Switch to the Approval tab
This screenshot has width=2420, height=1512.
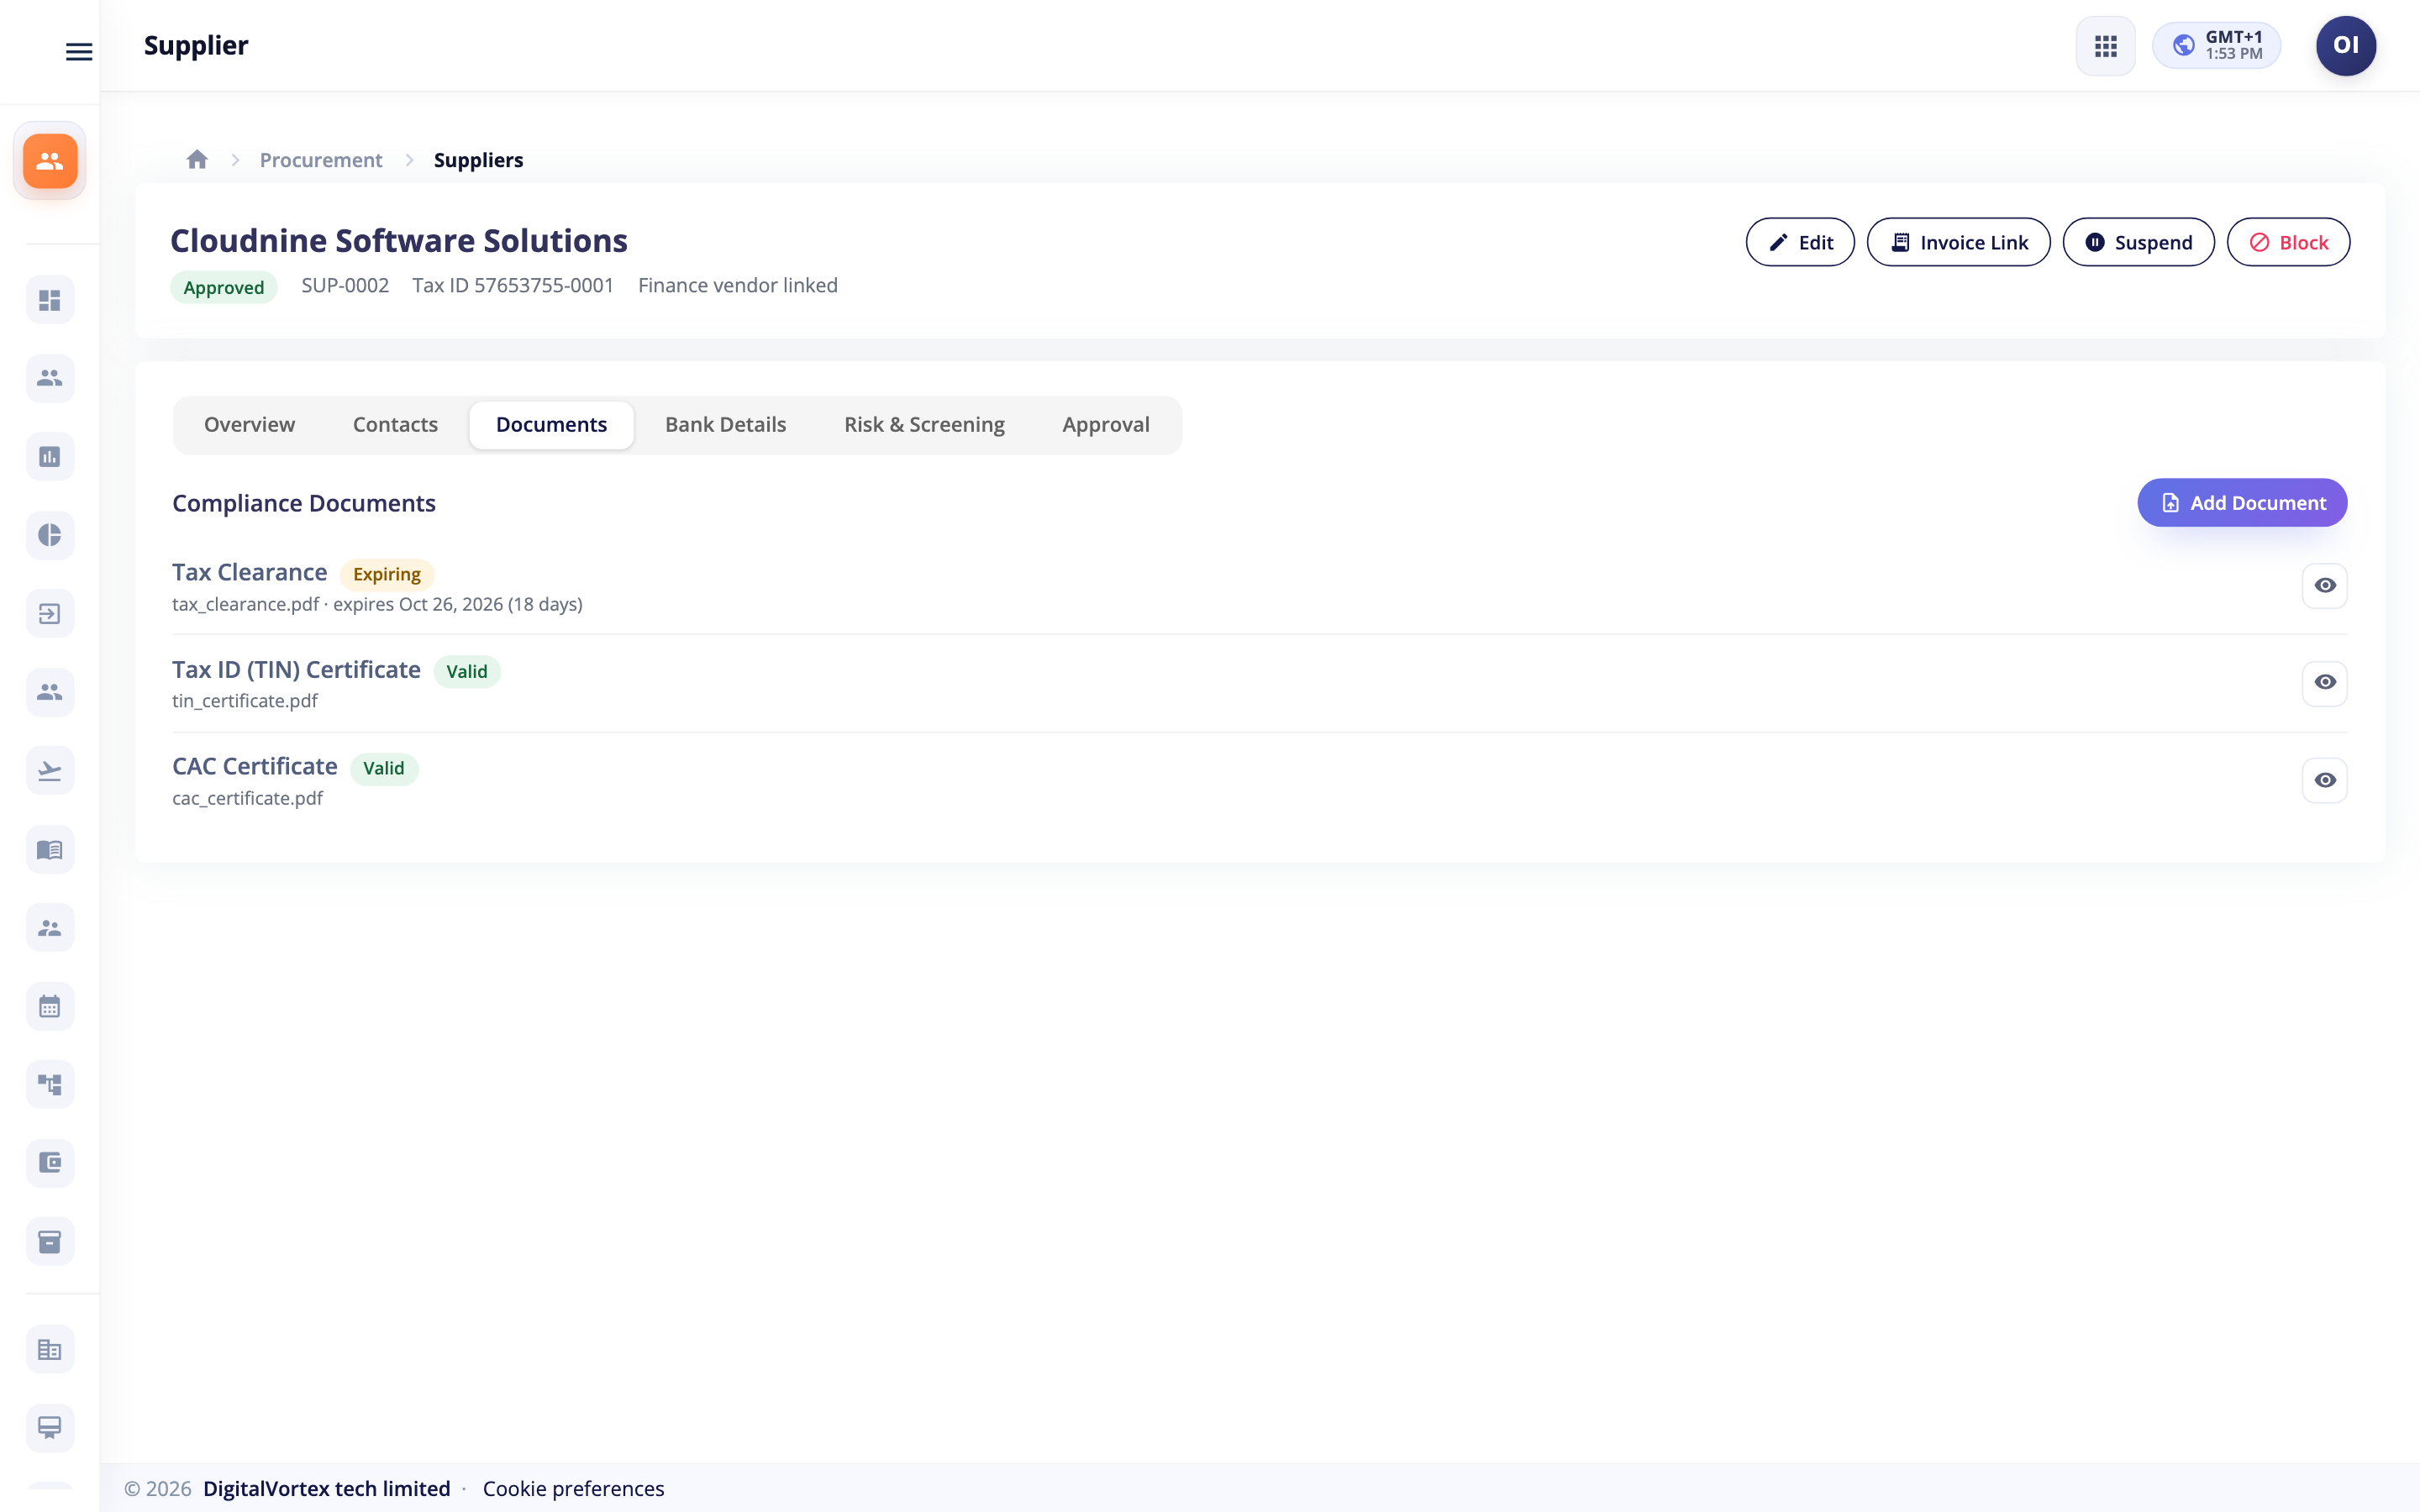pyautogui.click(x=1105, y=424)
